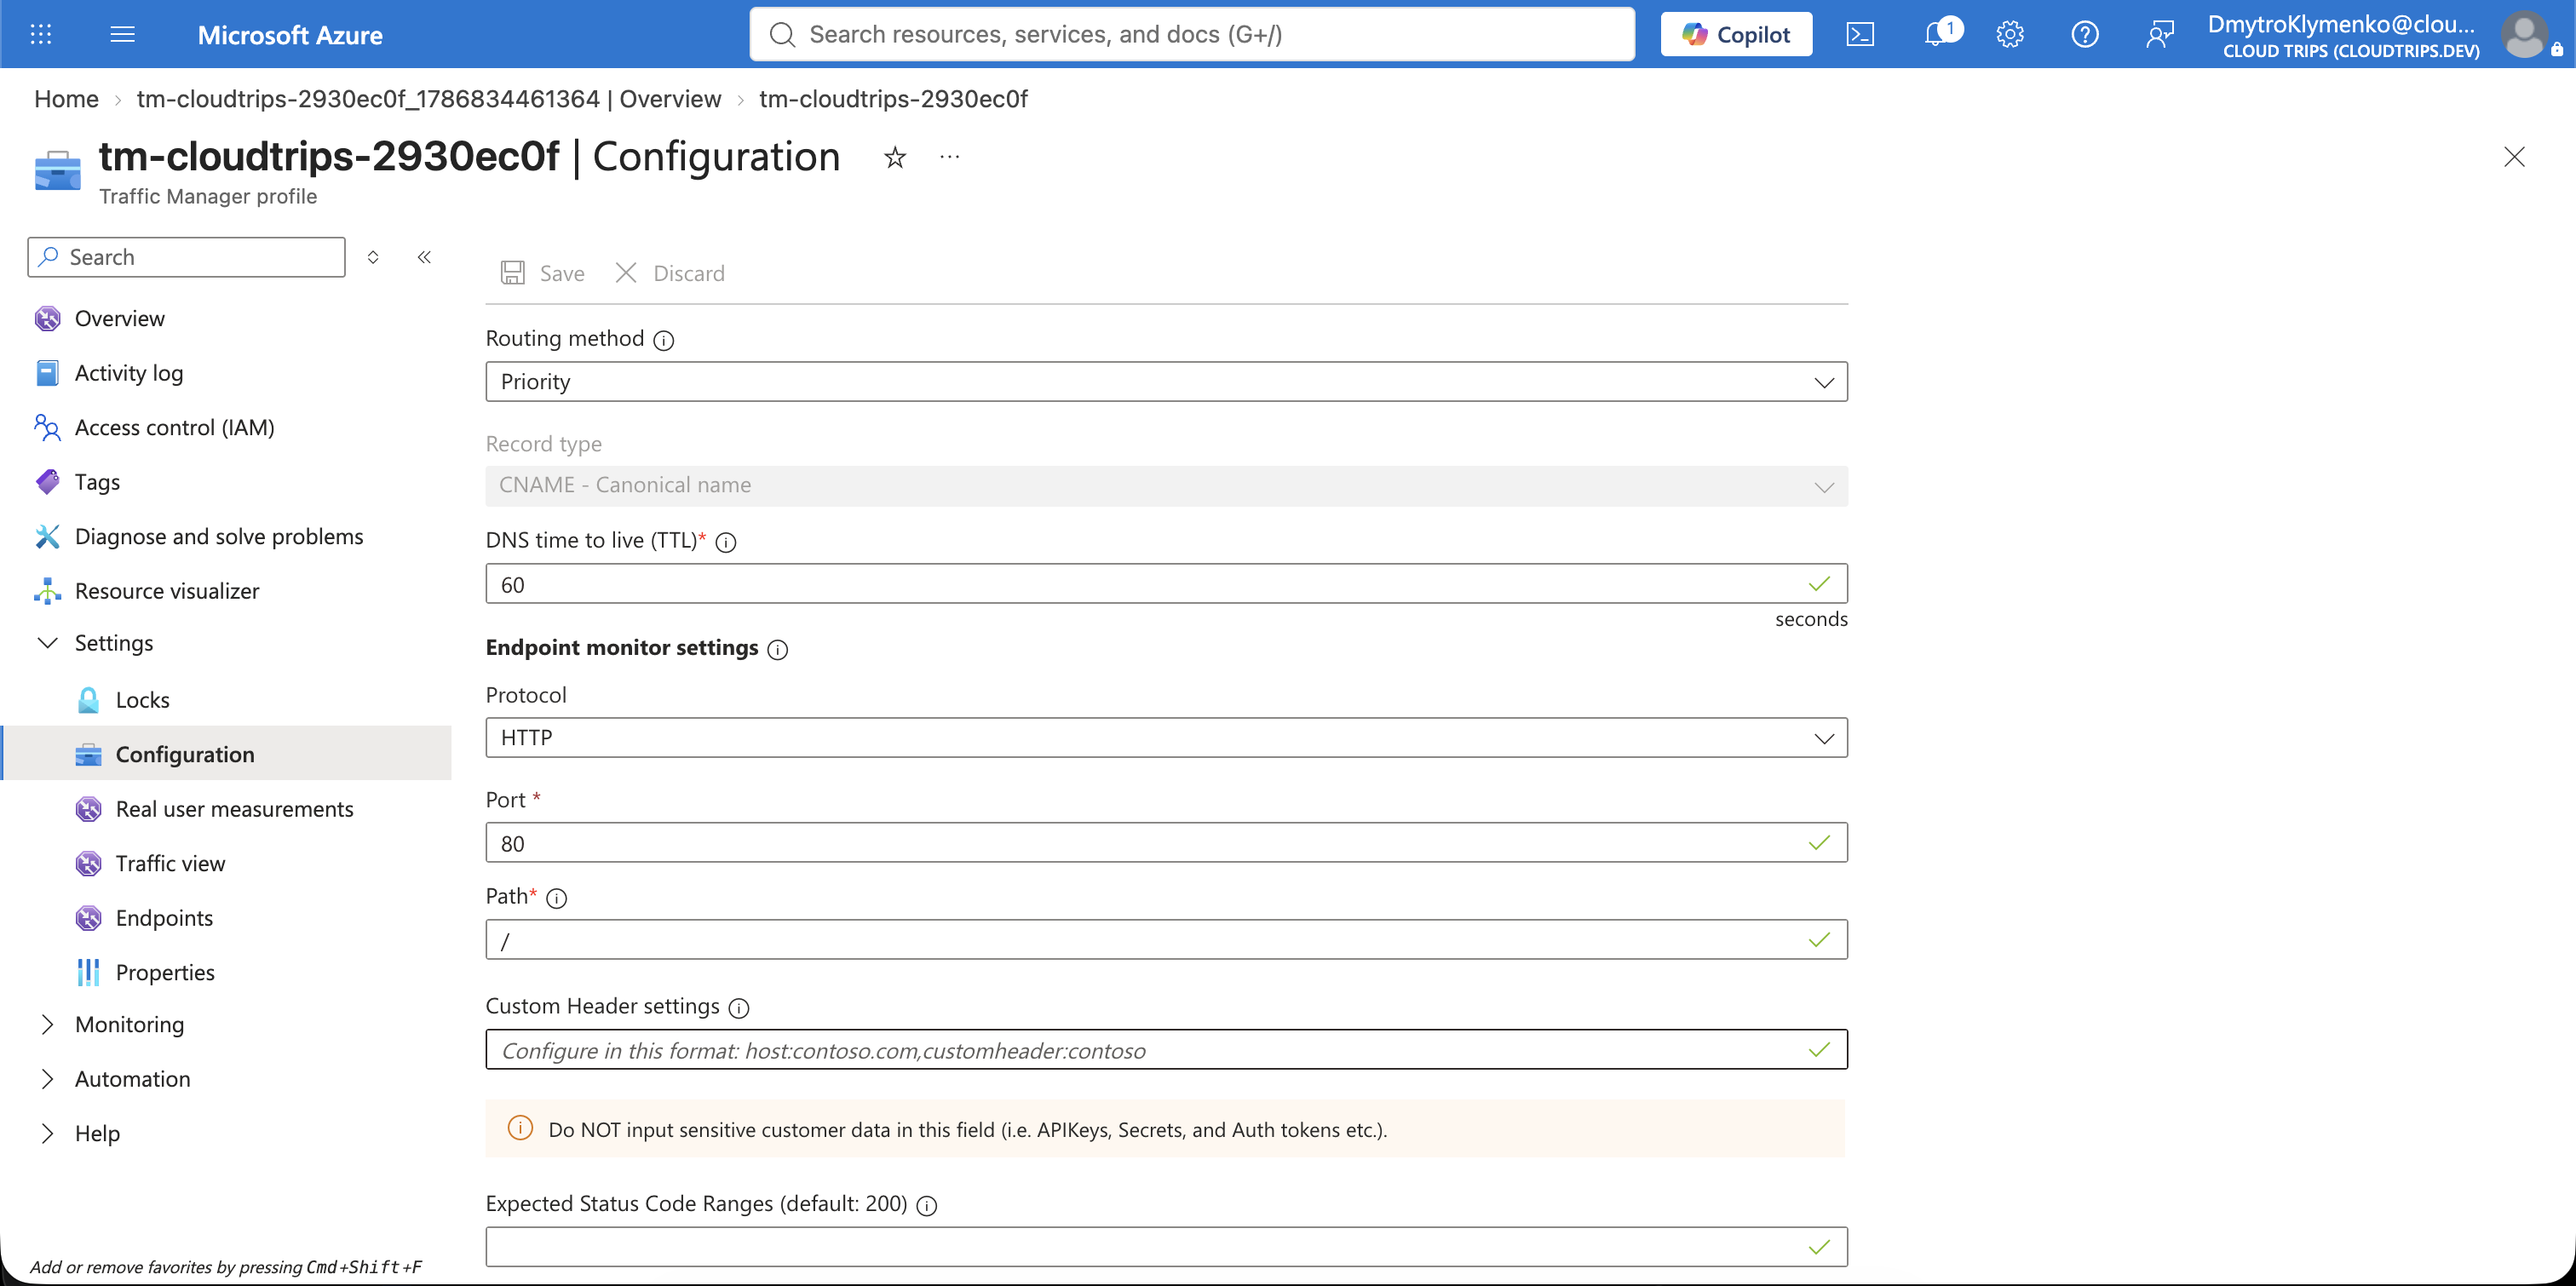Viewport: 2576px width, 1286px height.
Task: Click the Save toolbar button
Action: click(x=543, y=273)
